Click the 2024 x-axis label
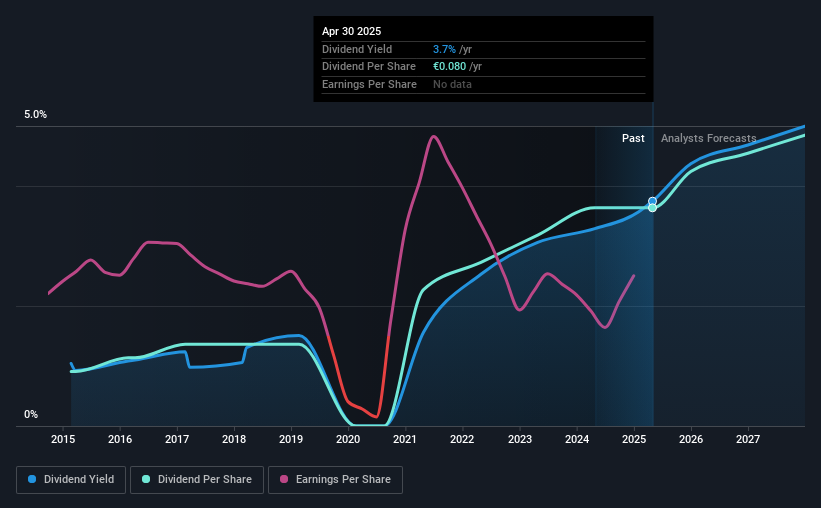 pyautogui.click(x=577, y=439)
